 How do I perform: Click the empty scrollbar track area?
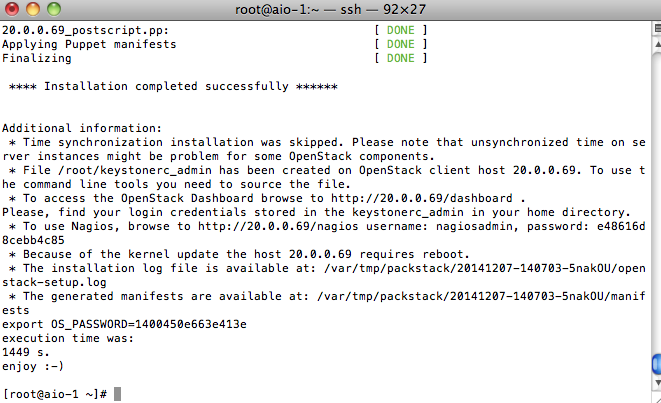pyautogui.click(x=656, y=202)
